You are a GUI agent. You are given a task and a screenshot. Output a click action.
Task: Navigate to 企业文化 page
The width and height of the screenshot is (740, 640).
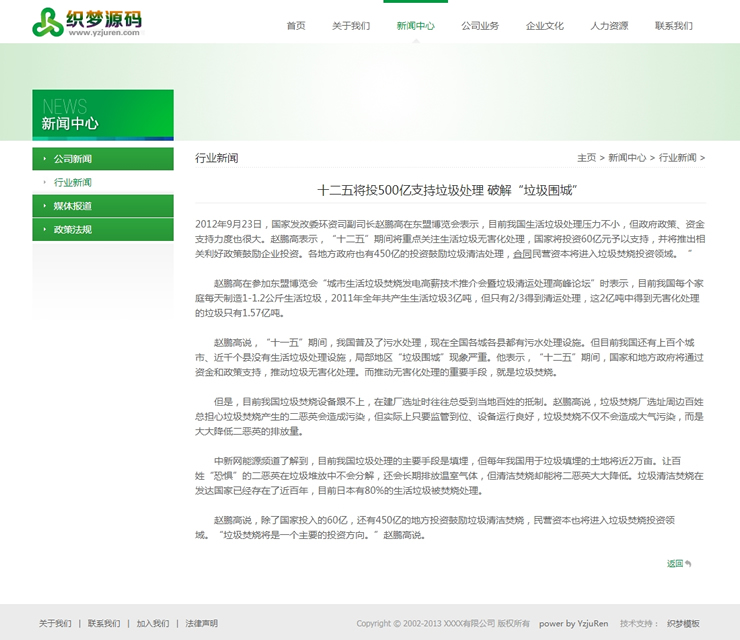tap(545, 26)
